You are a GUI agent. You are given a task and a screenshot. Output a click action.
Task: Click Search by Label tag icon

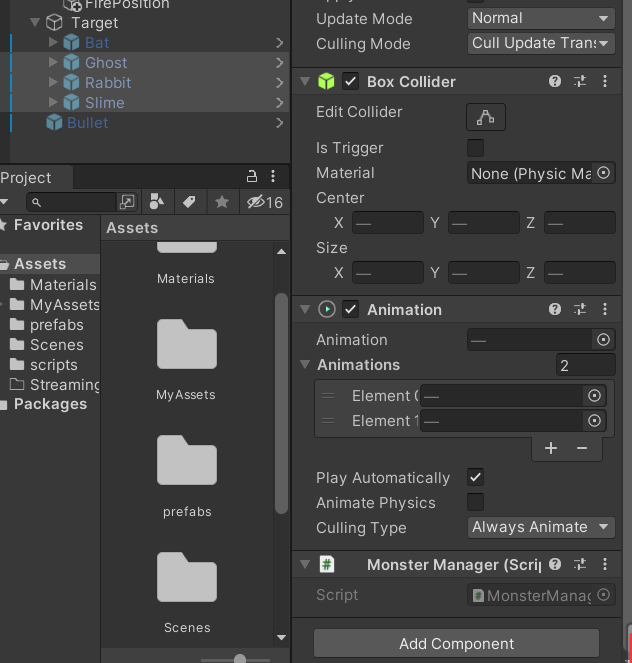pos(189,202)
